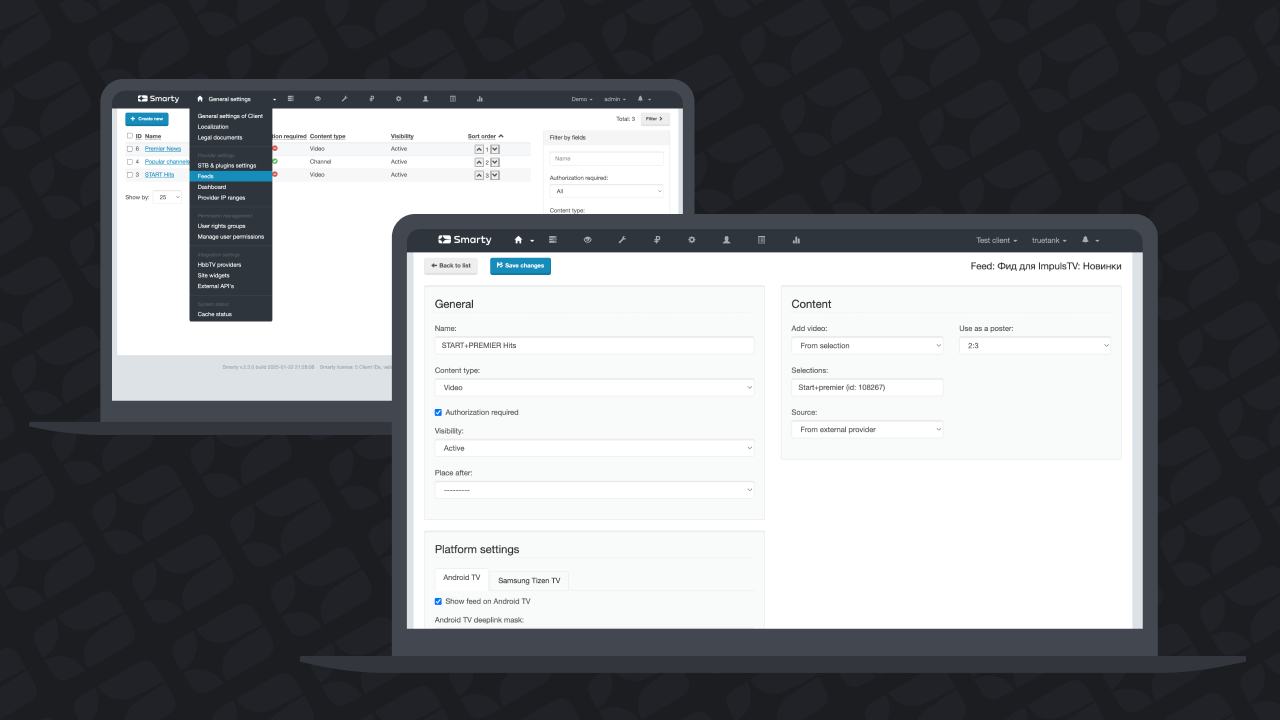Click the user profile icon in front navbar

pos(726,240)
